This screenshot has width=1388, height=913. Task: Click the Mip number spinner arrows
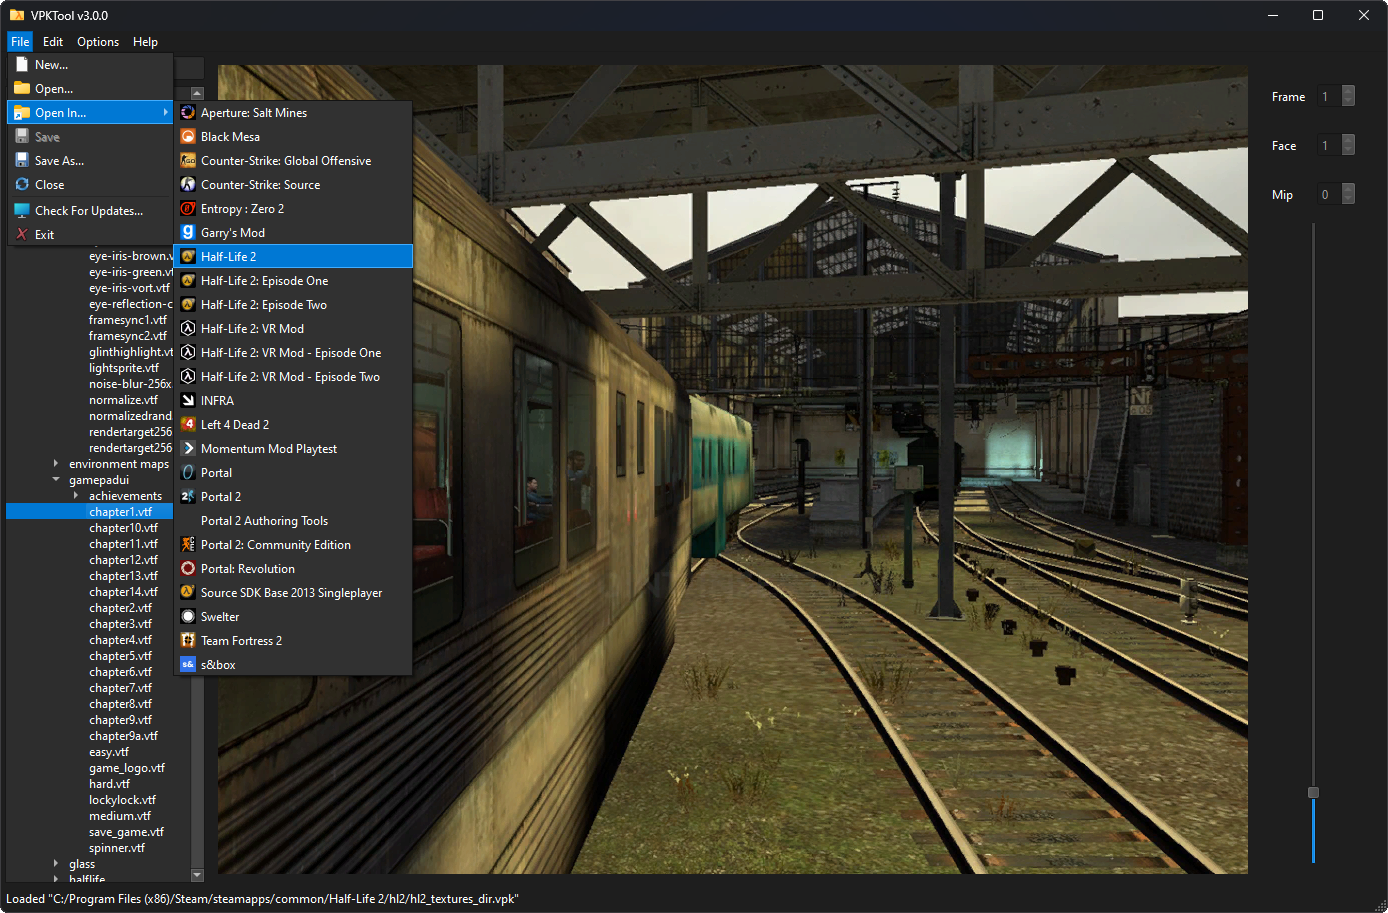(1348, 194)
